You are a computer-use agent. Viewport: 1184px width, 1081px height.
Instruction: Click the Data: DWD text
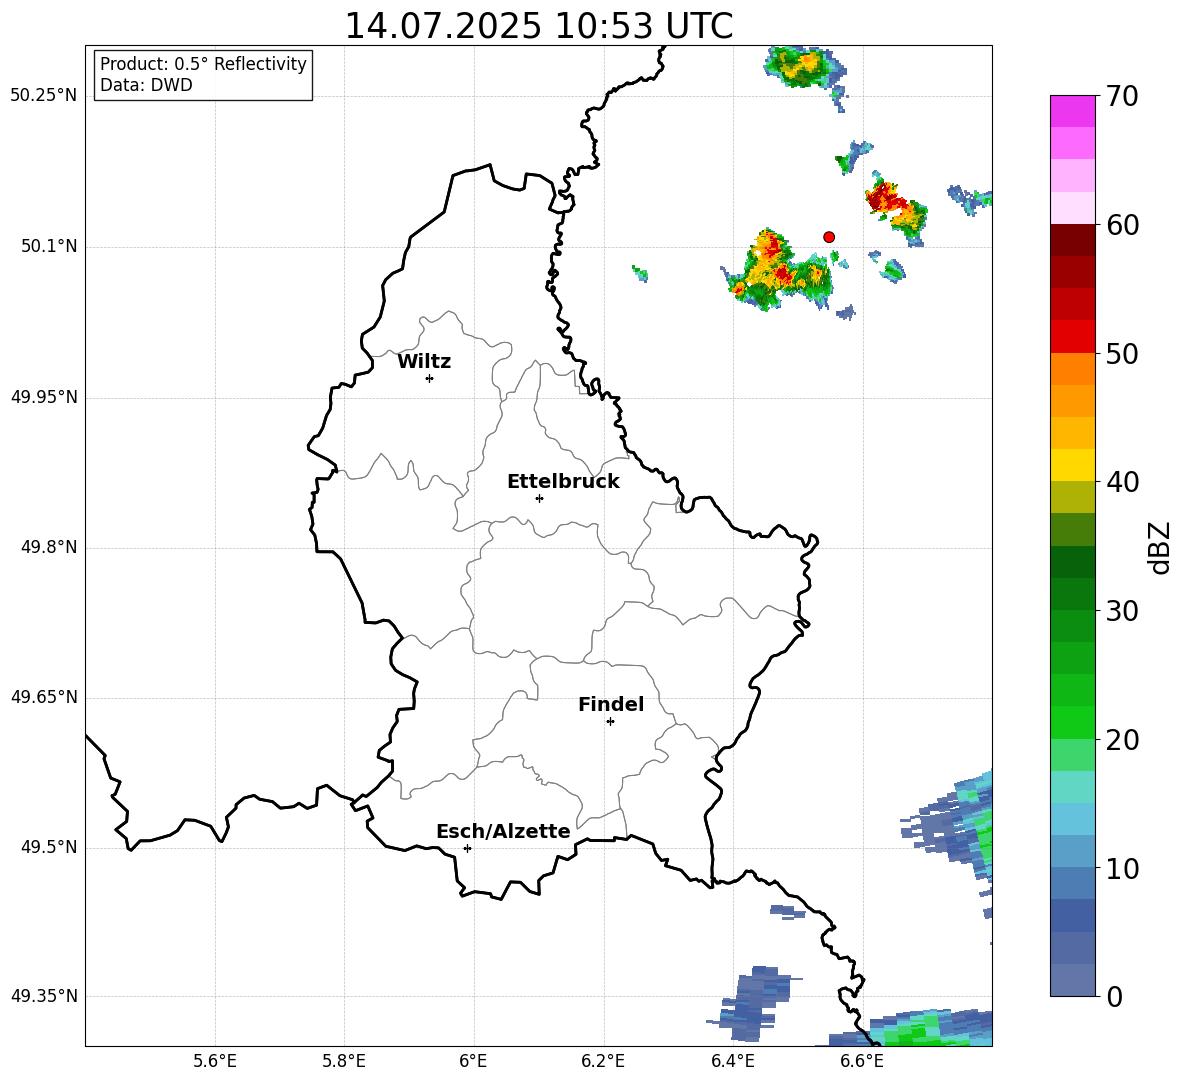click(146, 85)
